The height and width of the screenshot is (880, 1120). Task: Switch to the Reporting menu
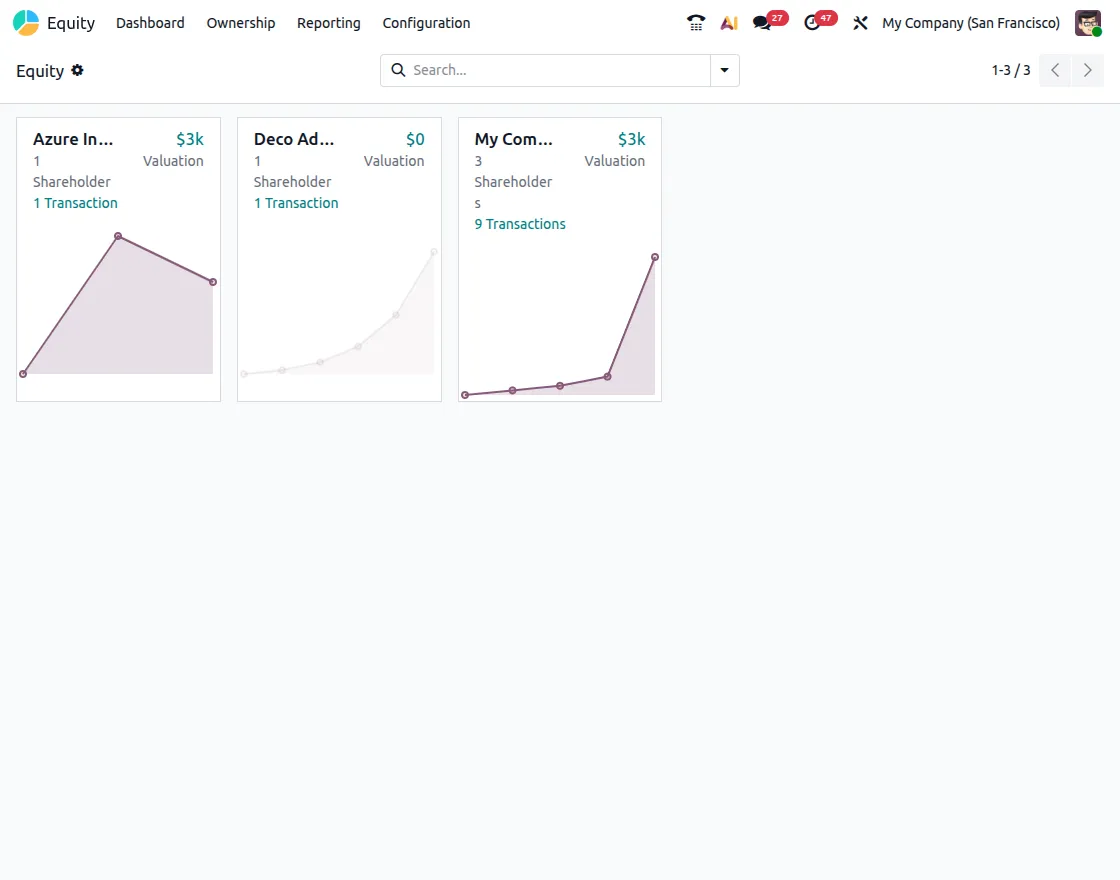[328, 22]
